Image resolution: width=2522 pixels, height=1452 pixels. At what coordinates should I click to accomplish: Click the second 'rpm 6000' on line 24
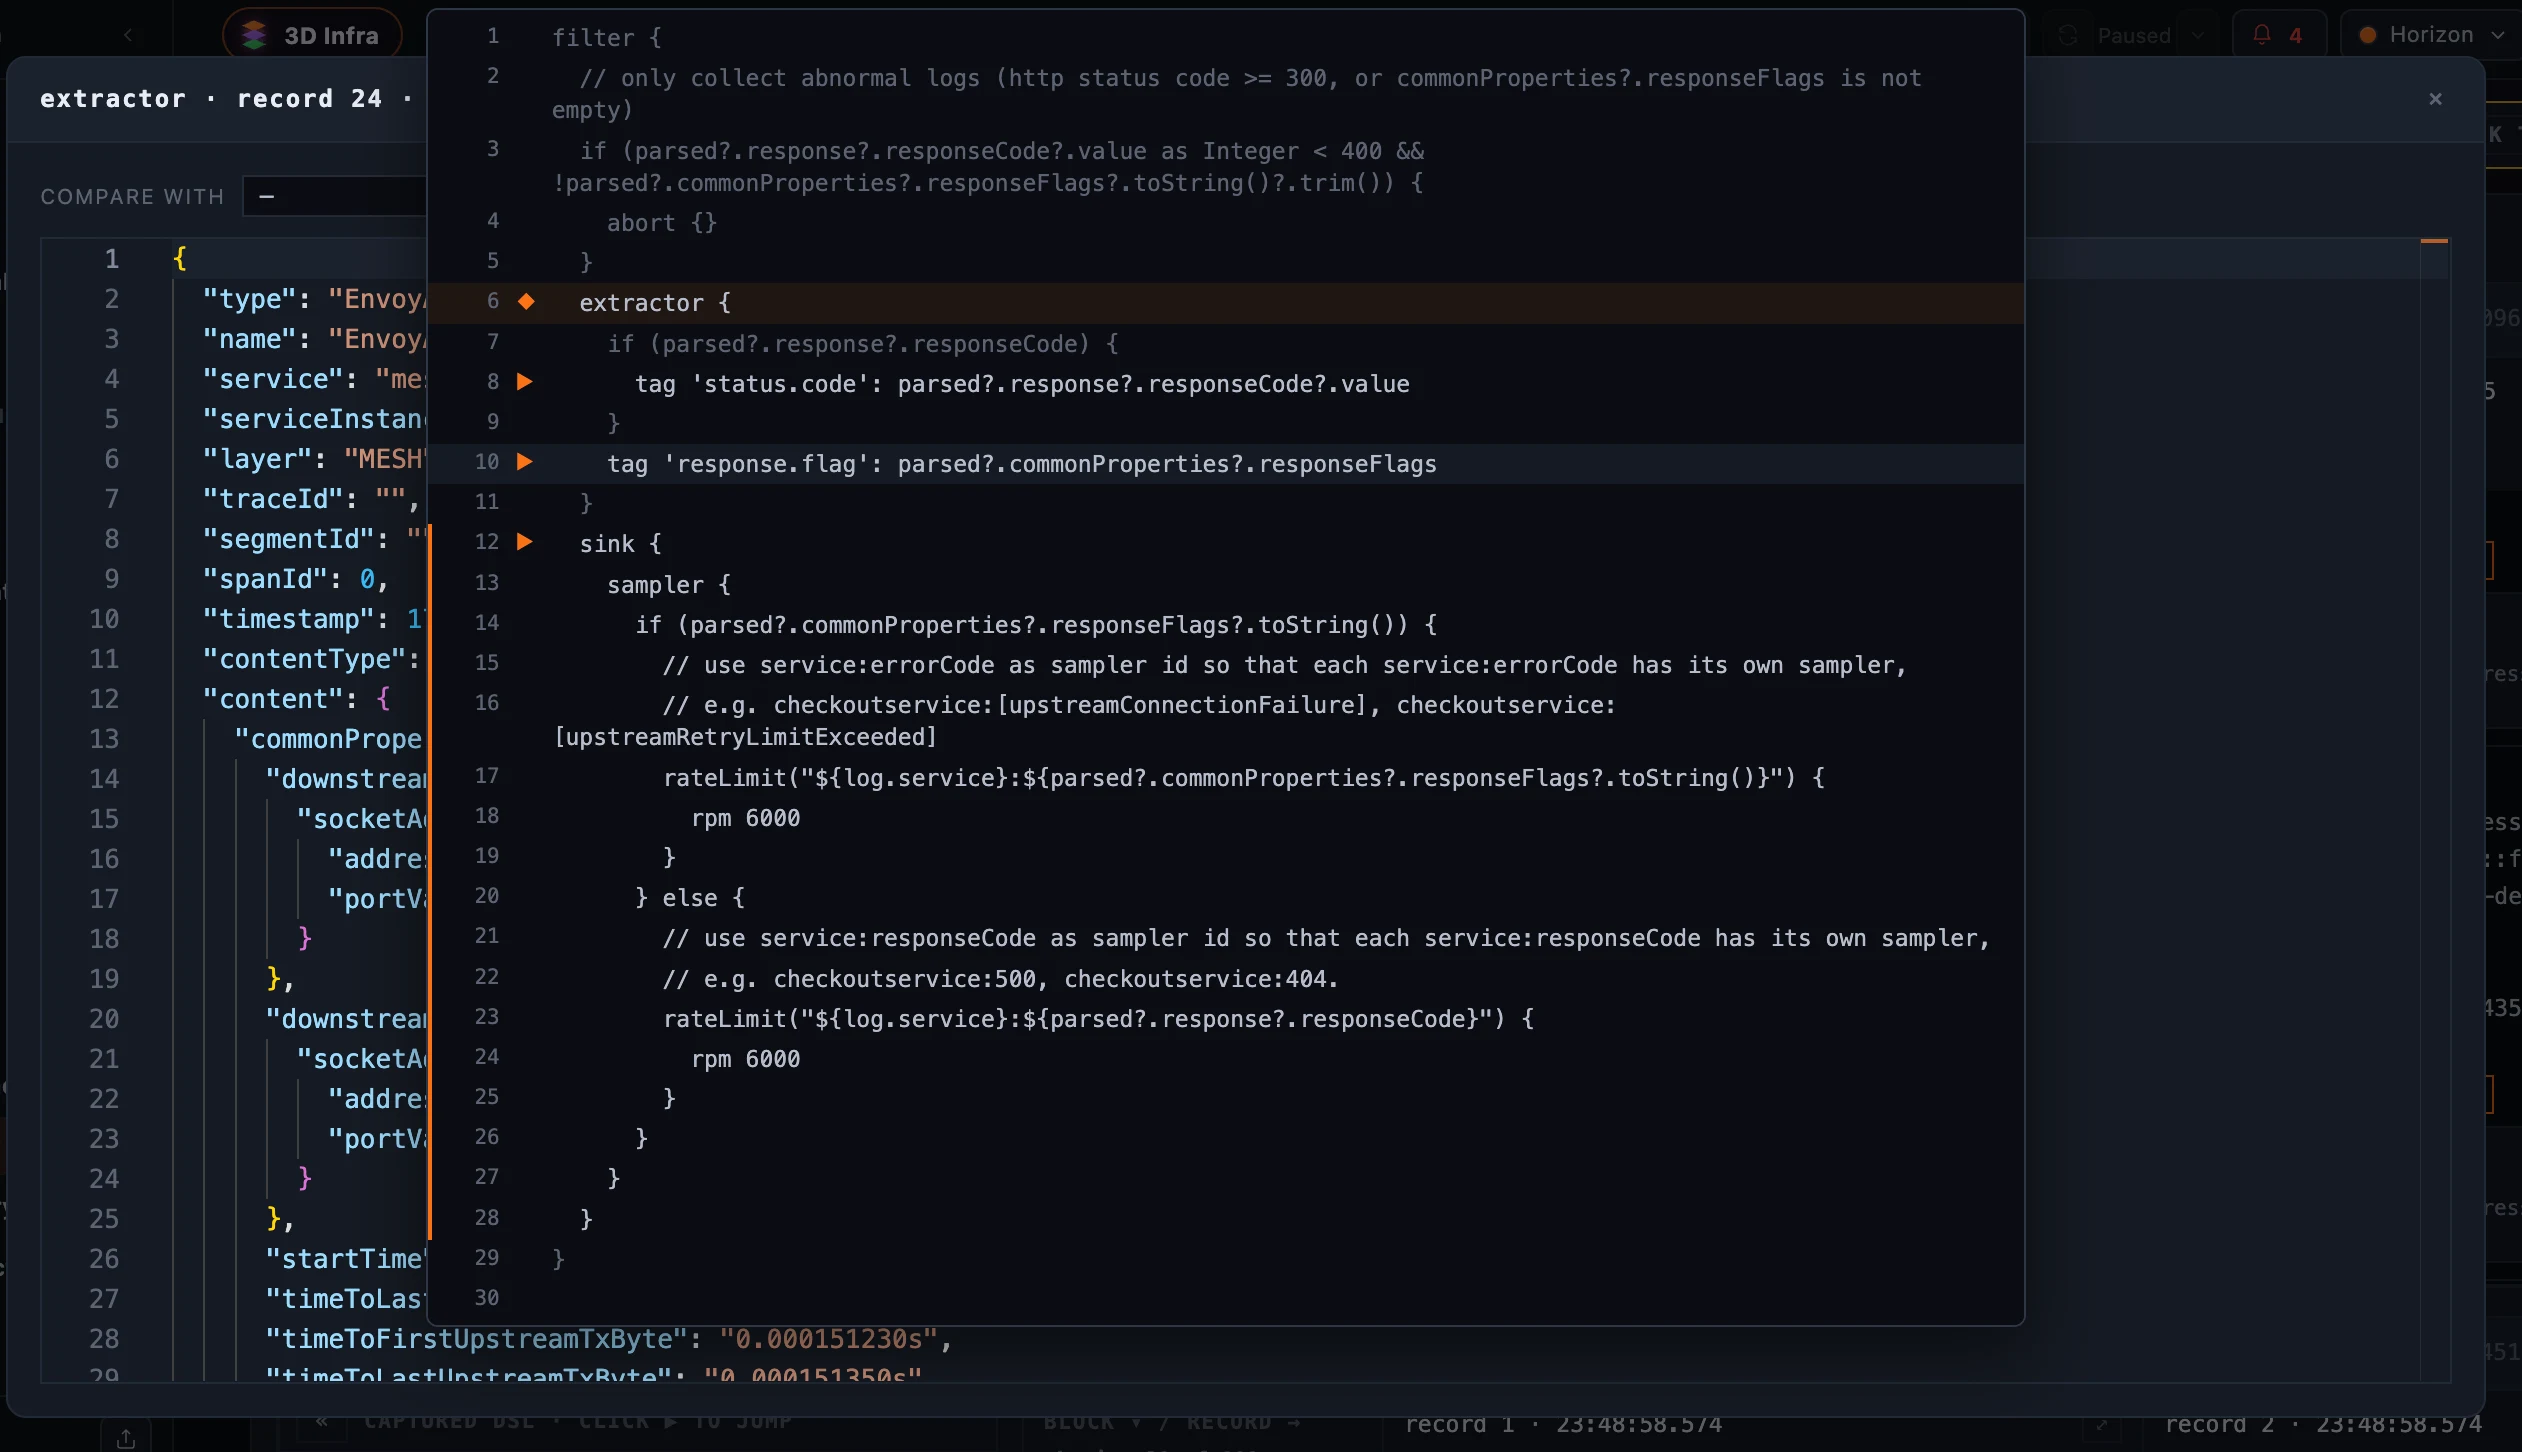pos(745,1059)
